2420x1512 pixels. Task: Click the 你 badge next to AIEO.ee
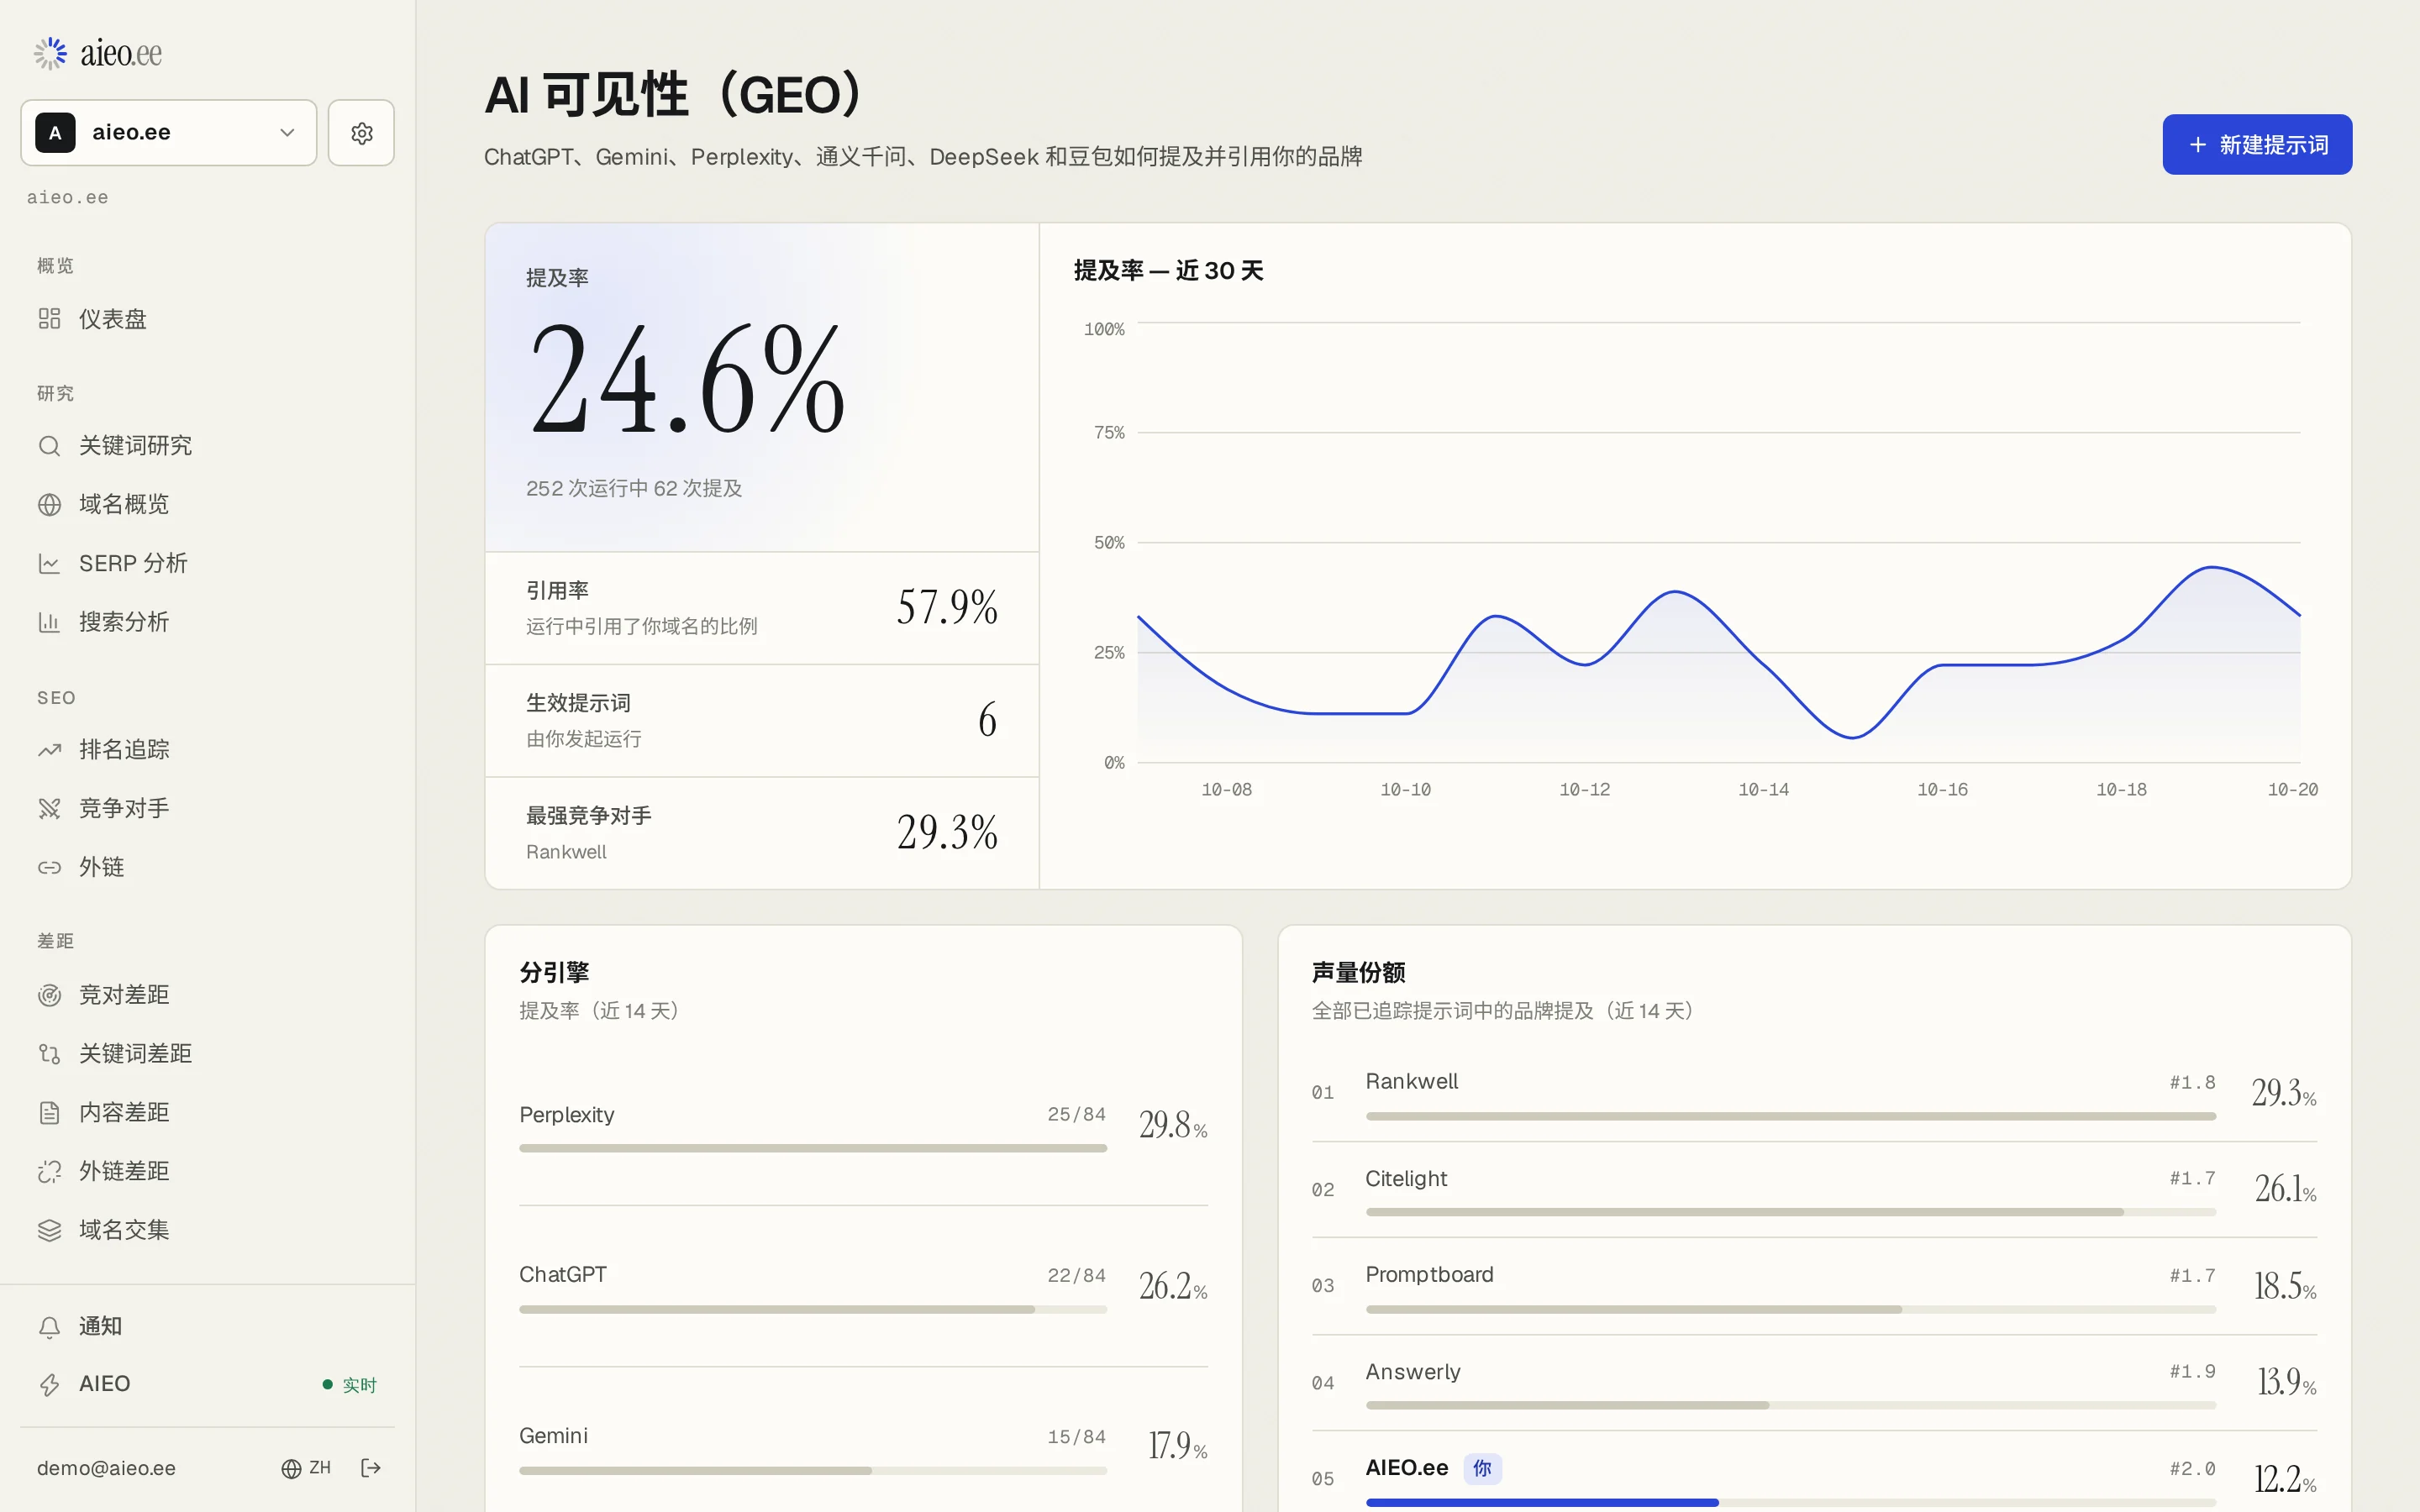pos(1482,1468)
